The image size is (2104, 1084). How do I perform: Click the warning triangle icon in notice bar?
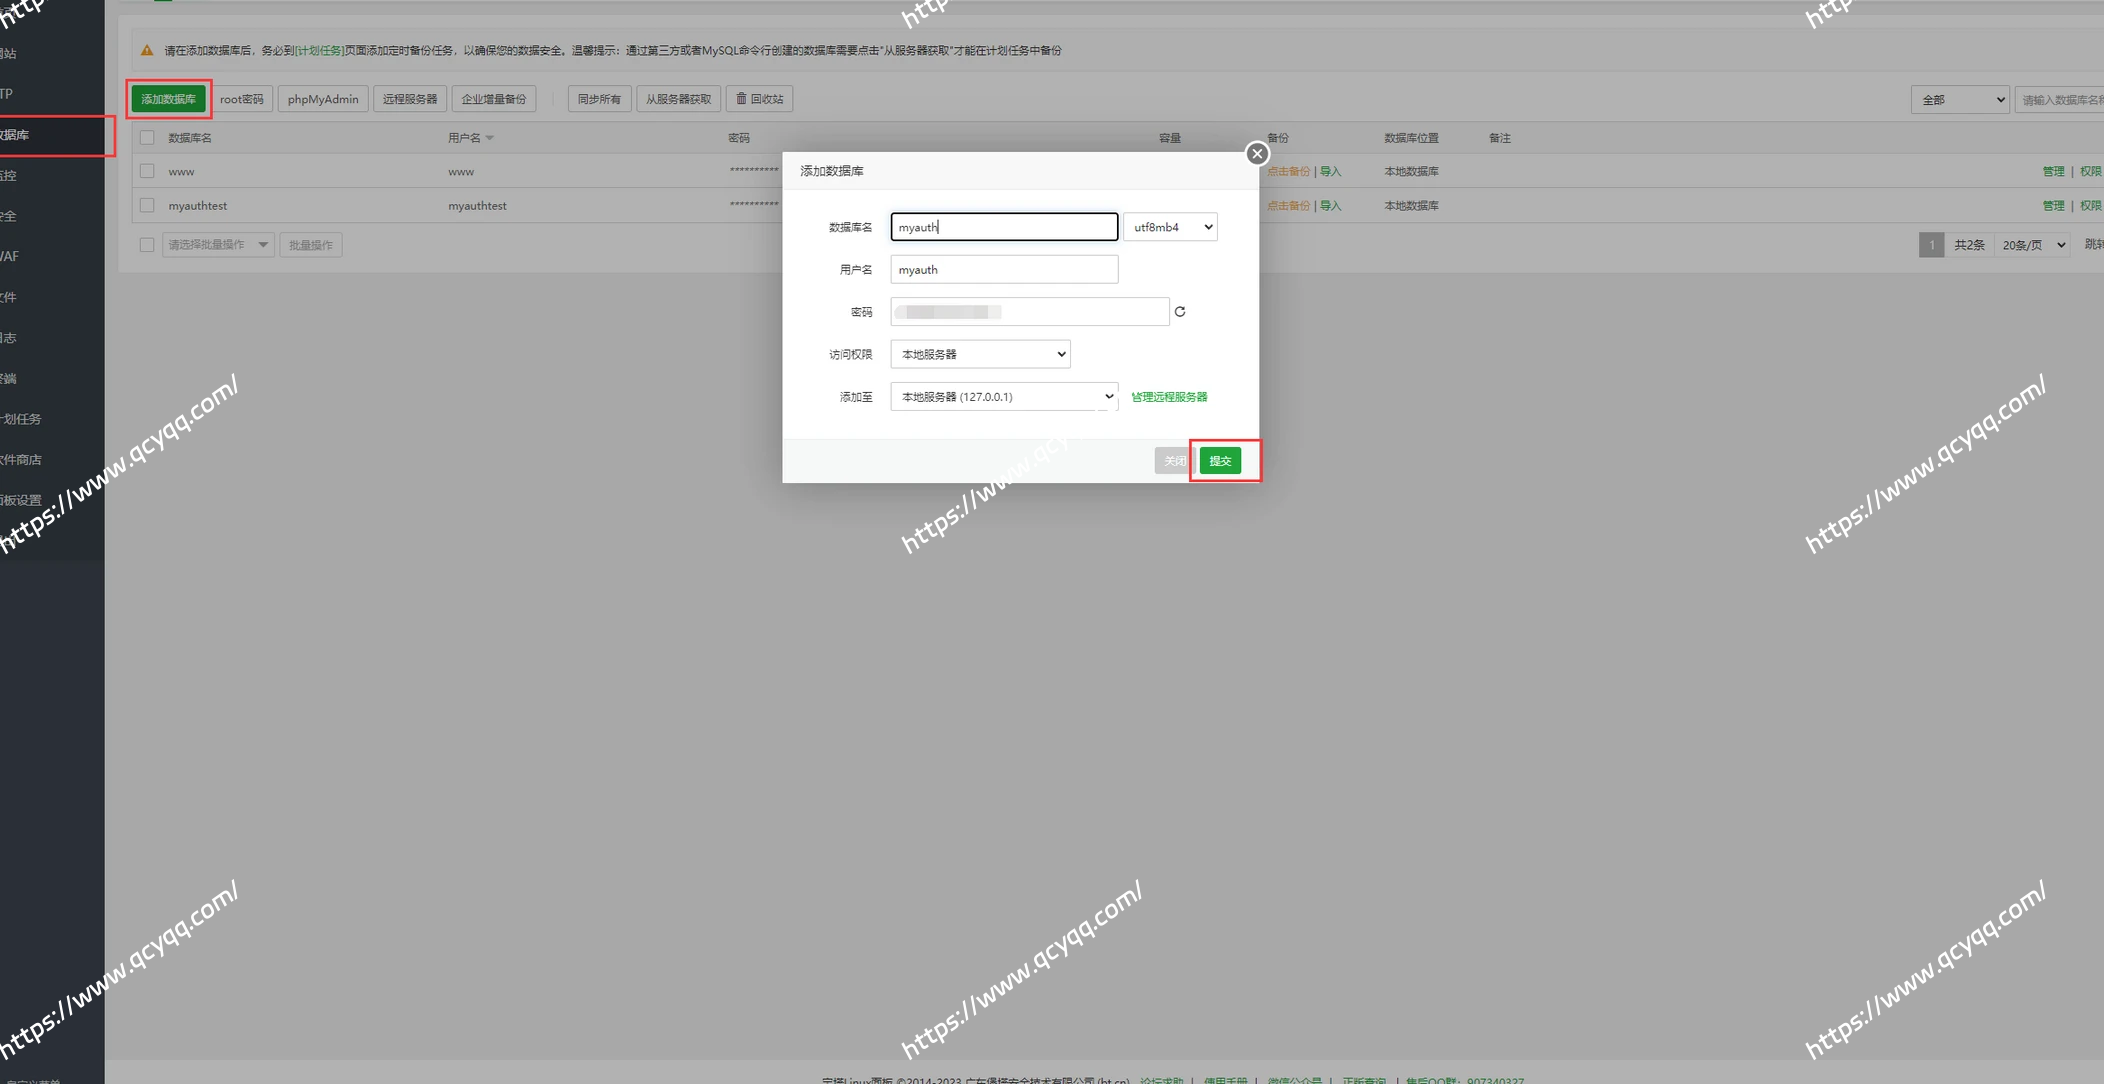[147, 50]
